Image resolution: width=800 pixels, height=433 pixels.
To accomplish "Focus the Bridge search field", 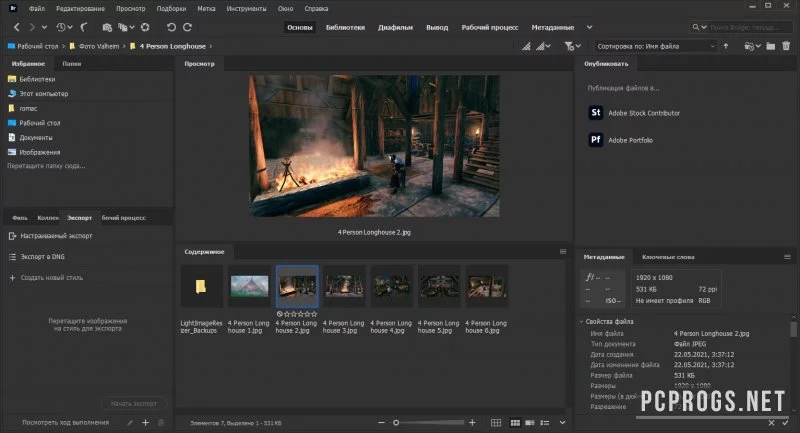I will (748, 27).
